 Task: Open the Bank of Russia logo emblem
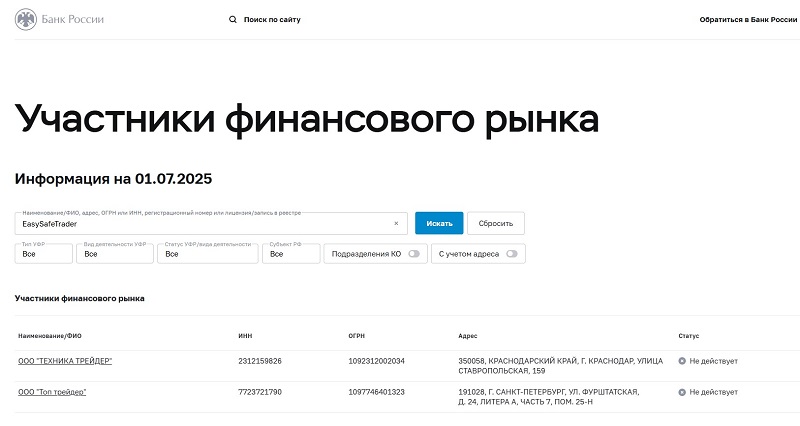tap(26, 19)
